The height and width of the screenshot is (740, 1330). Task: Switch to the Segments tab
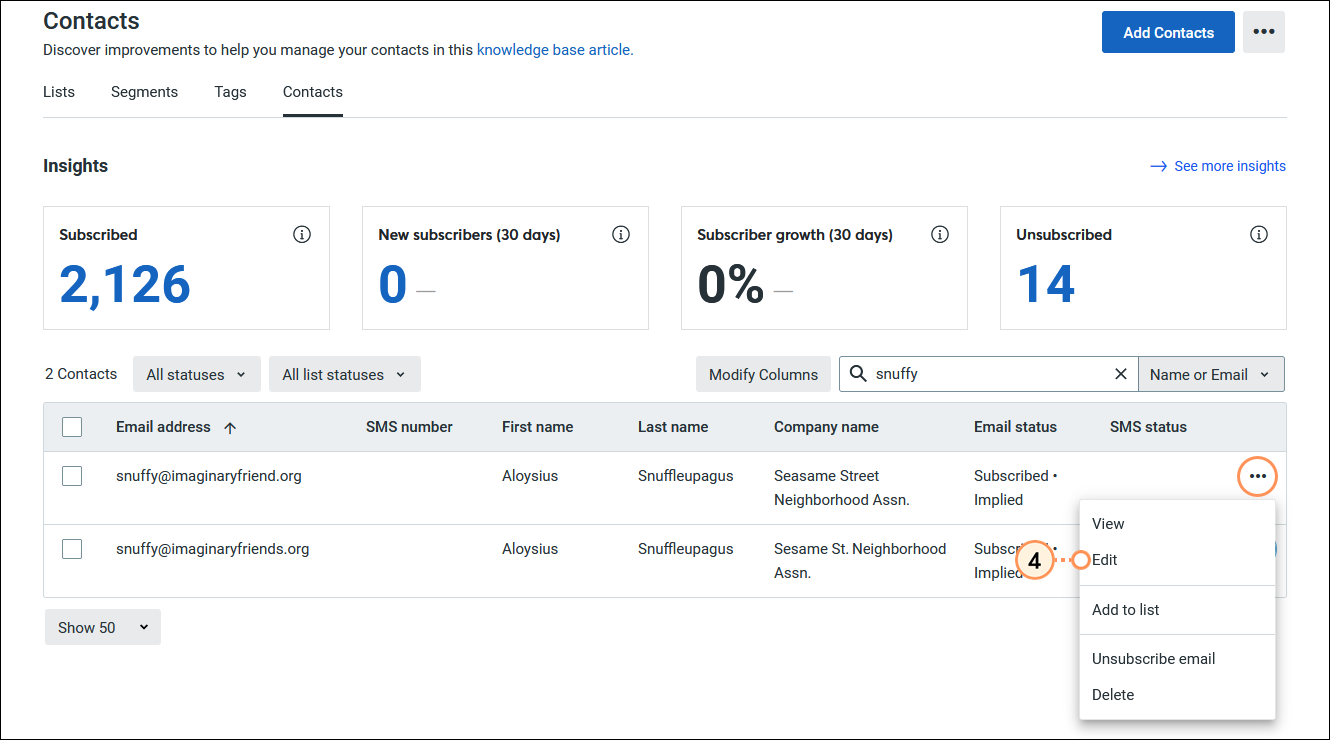pyautogui.click(x=144, y=92)
